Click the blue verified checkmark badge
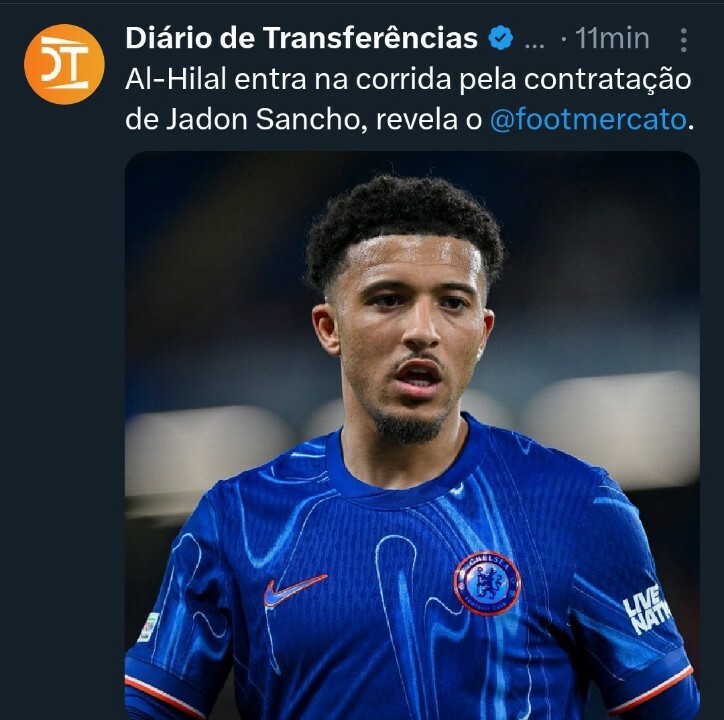The height and width of the screenshot is (720, 724). [501, 38]
